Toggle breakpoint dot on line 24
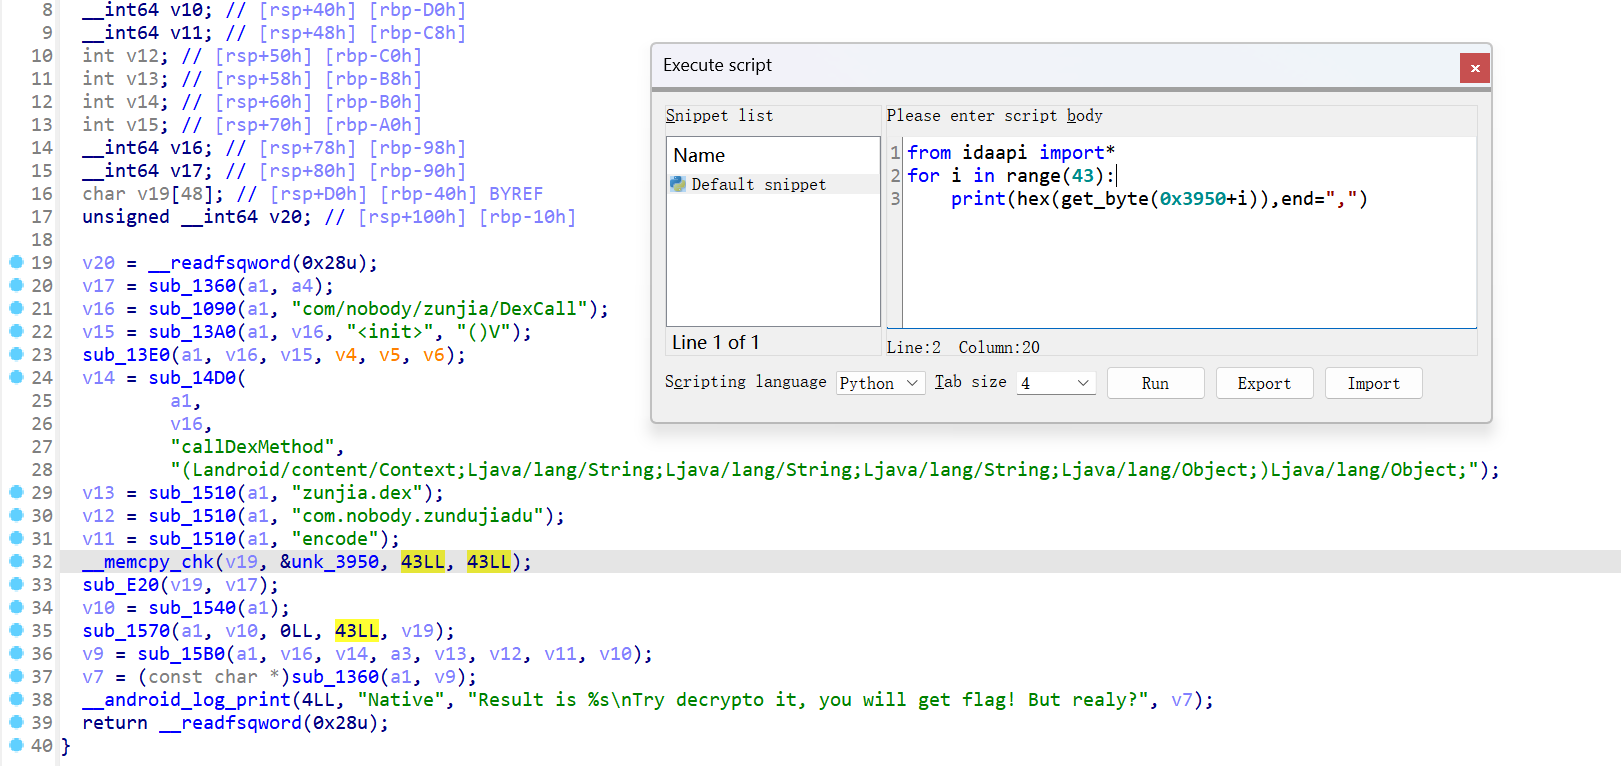This screenshot has width=1621, height=766. (16, 377)
